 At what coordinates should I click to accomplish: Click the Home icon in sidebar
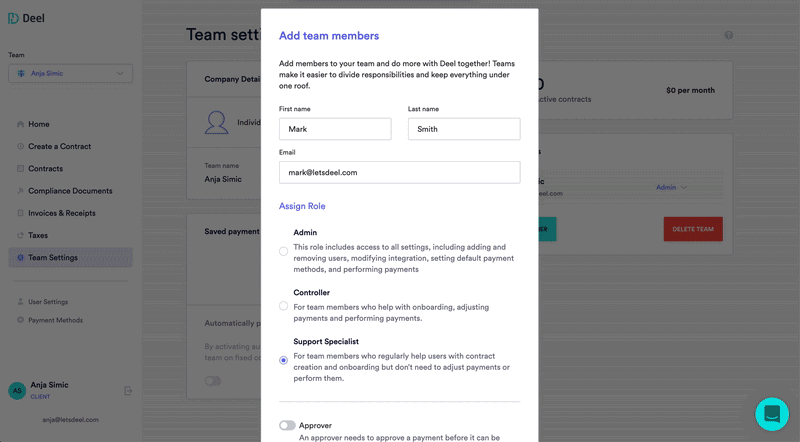click(x=20, y=124)
